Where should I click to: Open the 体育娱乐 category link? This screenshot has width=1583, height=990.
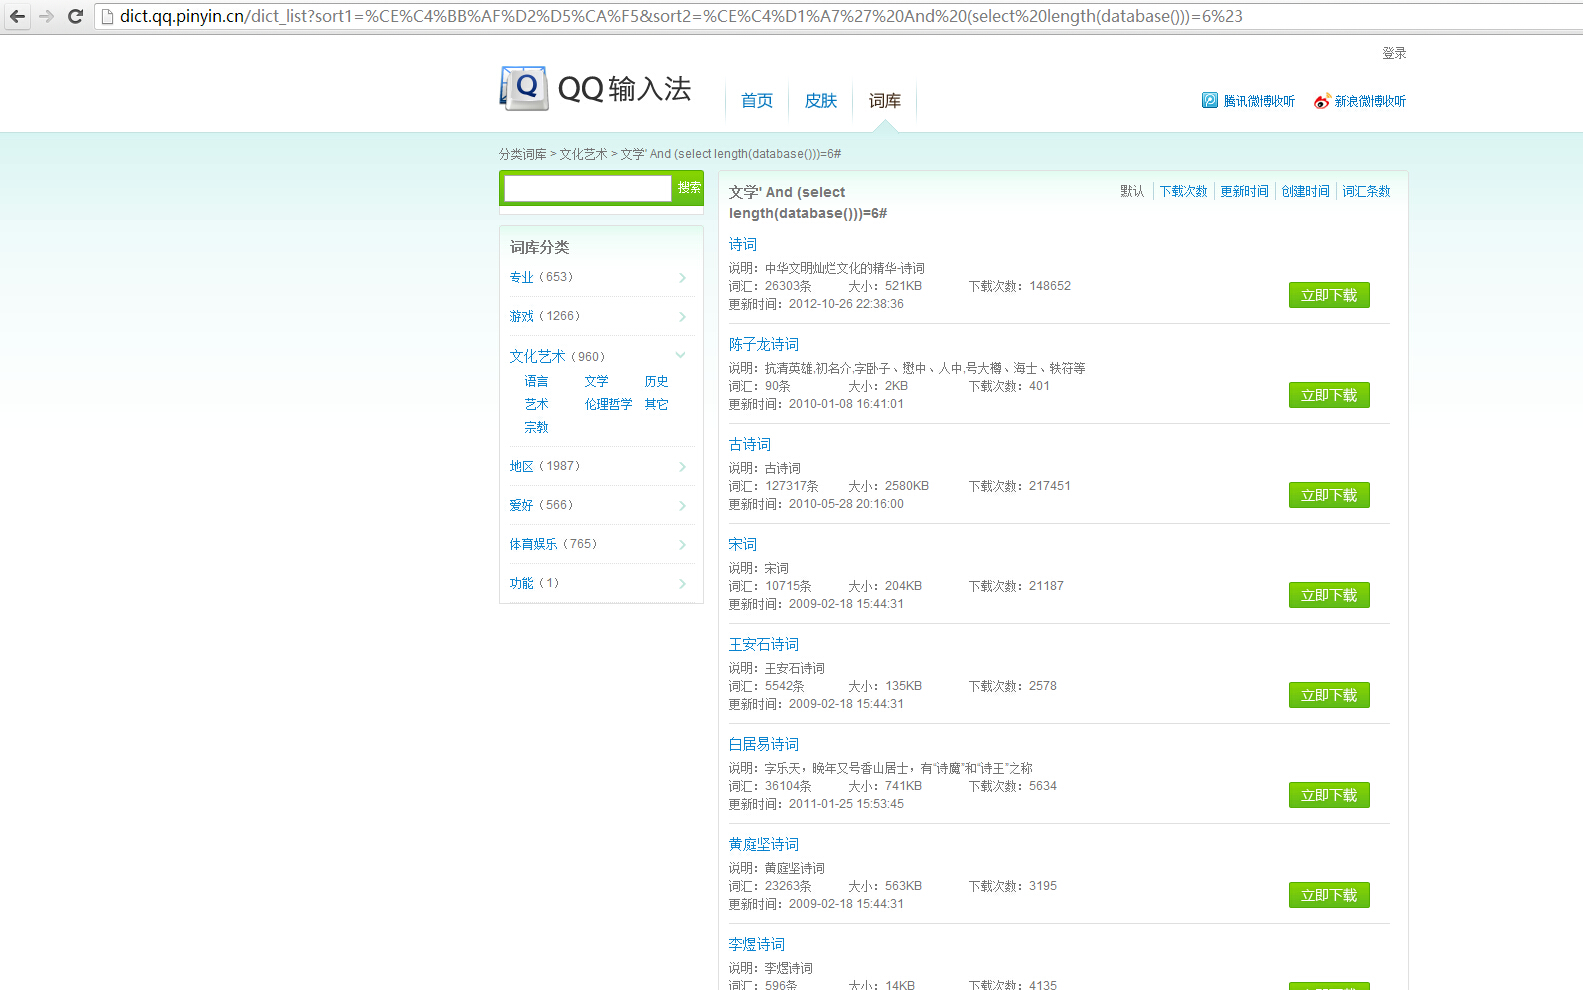[x=533, y=544]
